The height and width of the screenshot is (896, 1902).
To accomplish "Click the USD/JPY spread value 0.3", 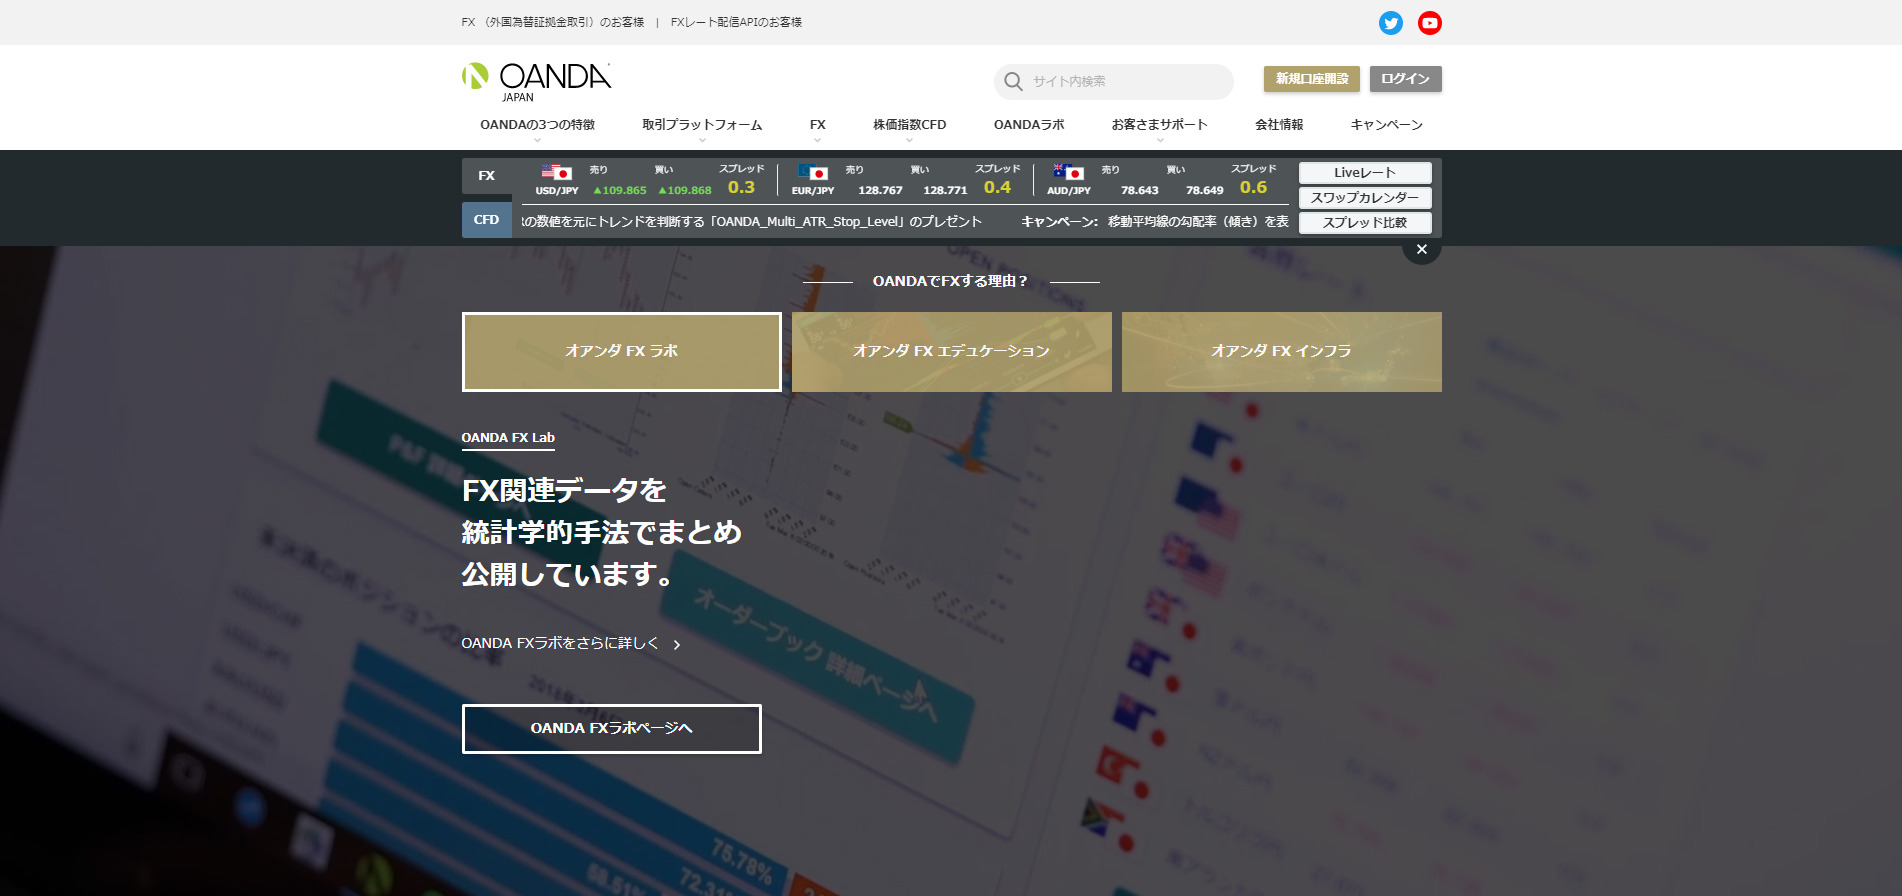I will [x=741, y=188].
